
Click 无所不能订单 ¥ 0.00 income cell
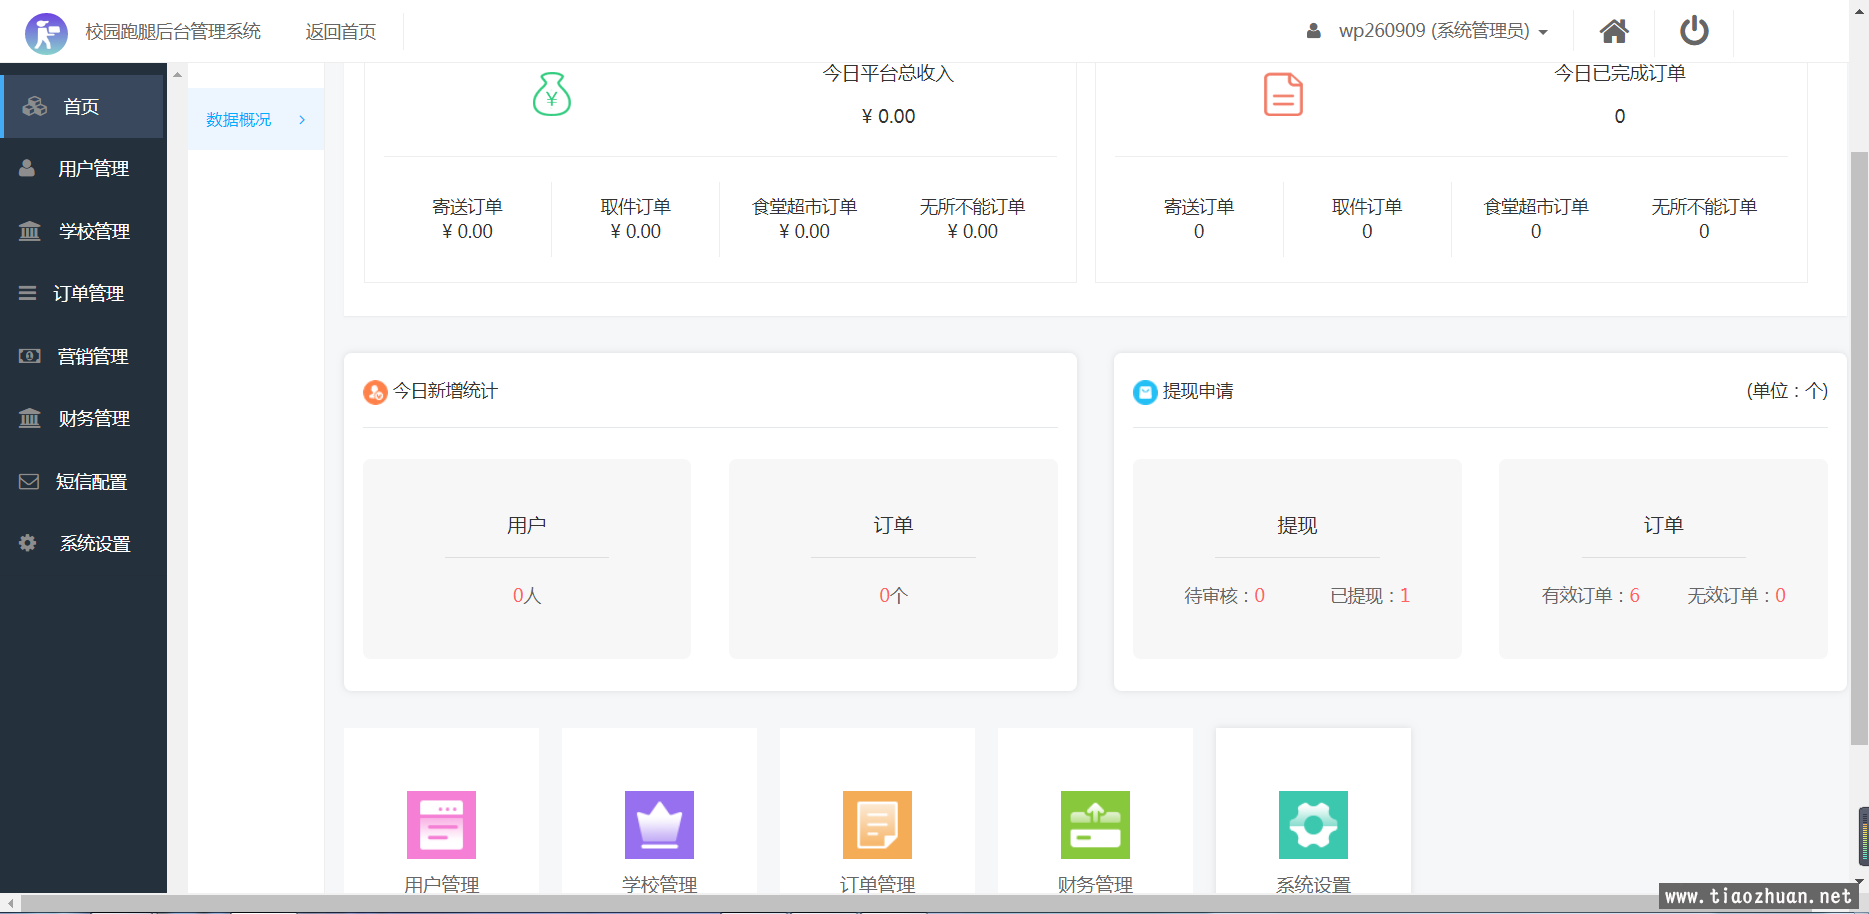click(973, 219)
